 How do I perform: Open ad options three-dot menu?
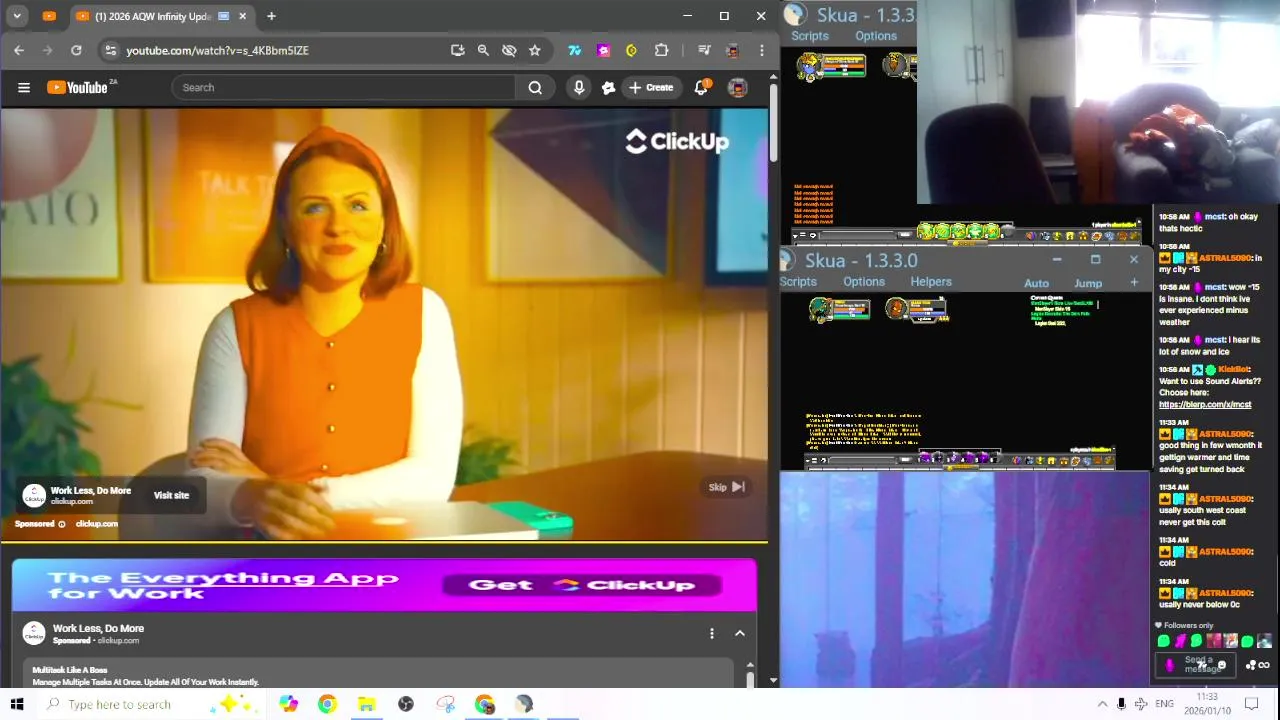coord(711,633)
